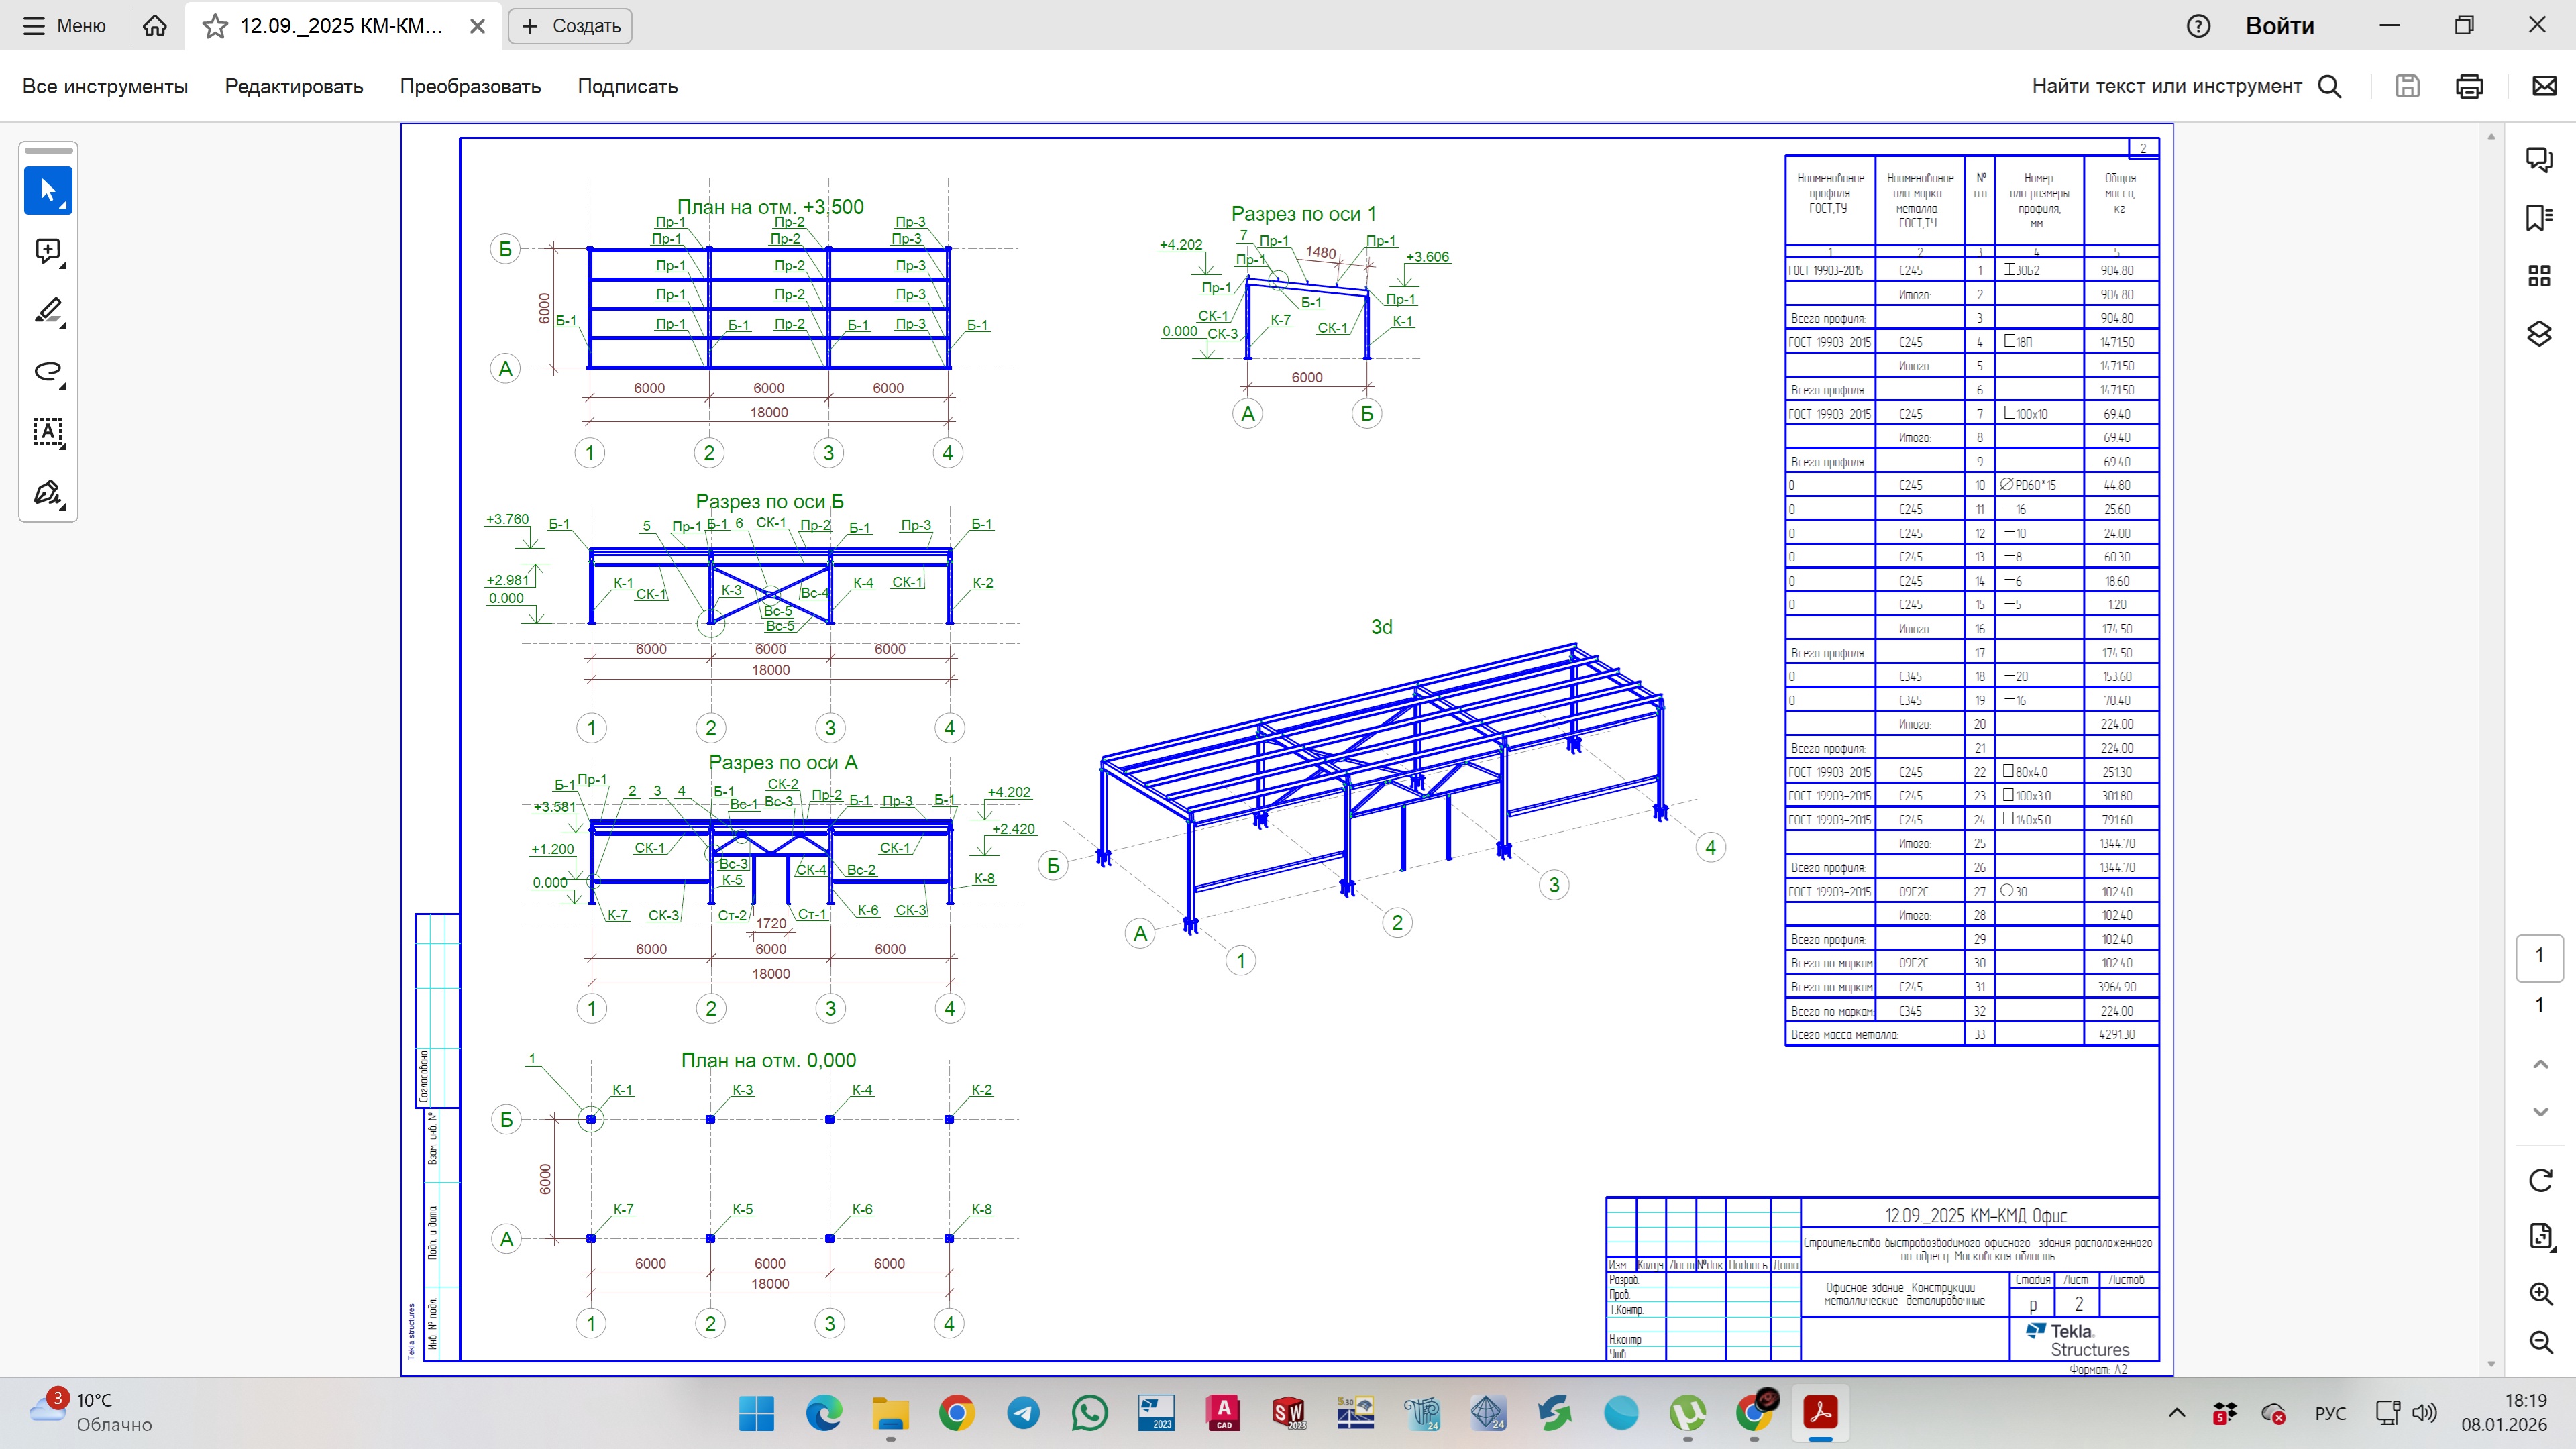
Task: Rotate the page view clockwise
Action: 2540,1180
